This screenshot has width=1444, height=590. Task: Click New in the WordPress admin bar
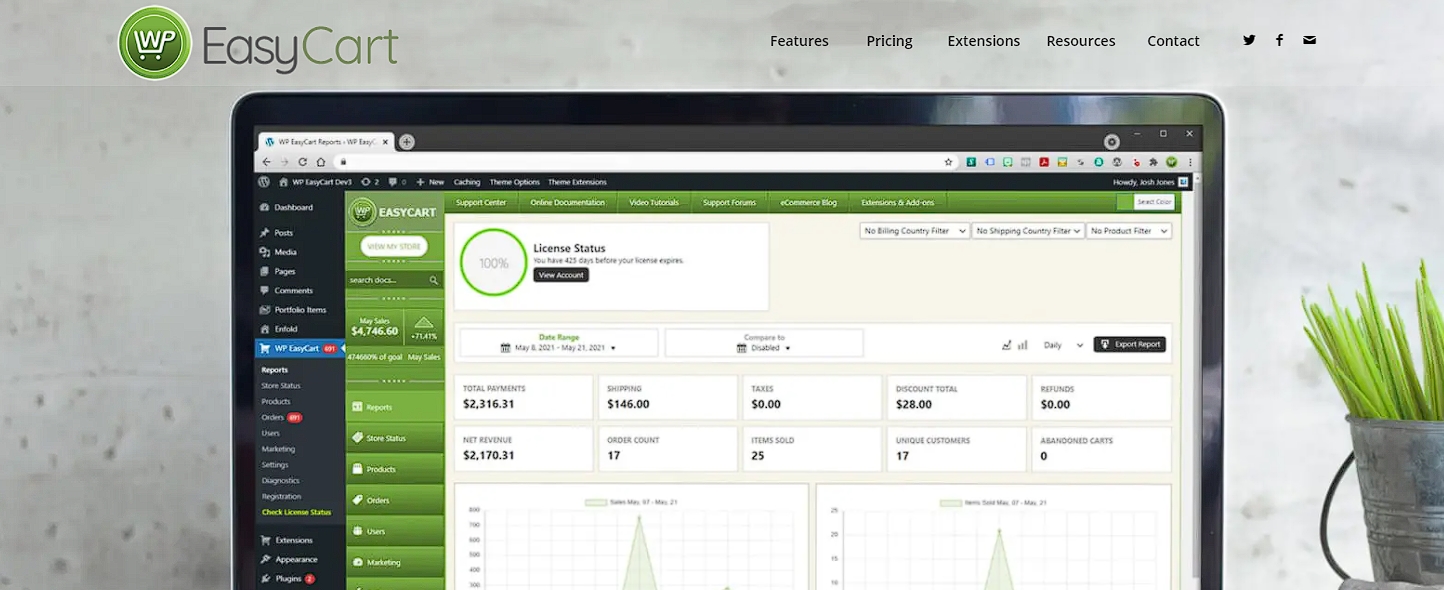click(x=430, y=182)
